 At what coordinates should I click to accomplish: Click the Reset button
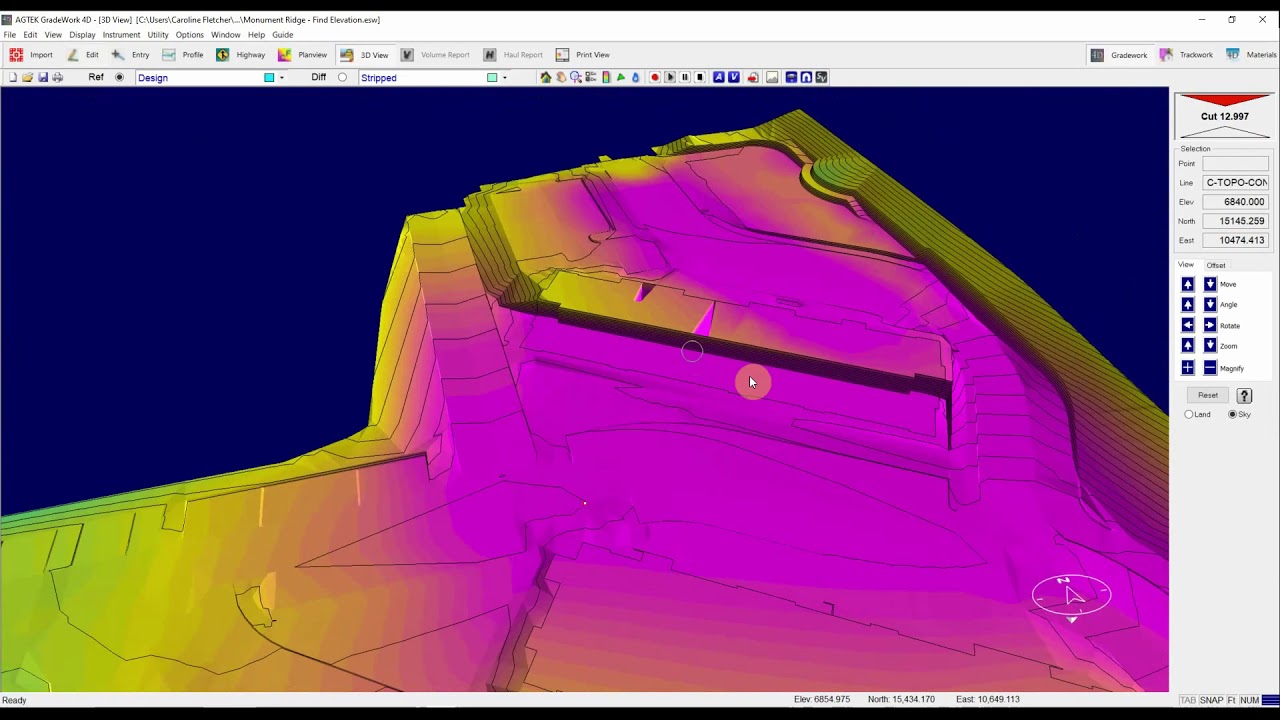[x=1208, y=395]
